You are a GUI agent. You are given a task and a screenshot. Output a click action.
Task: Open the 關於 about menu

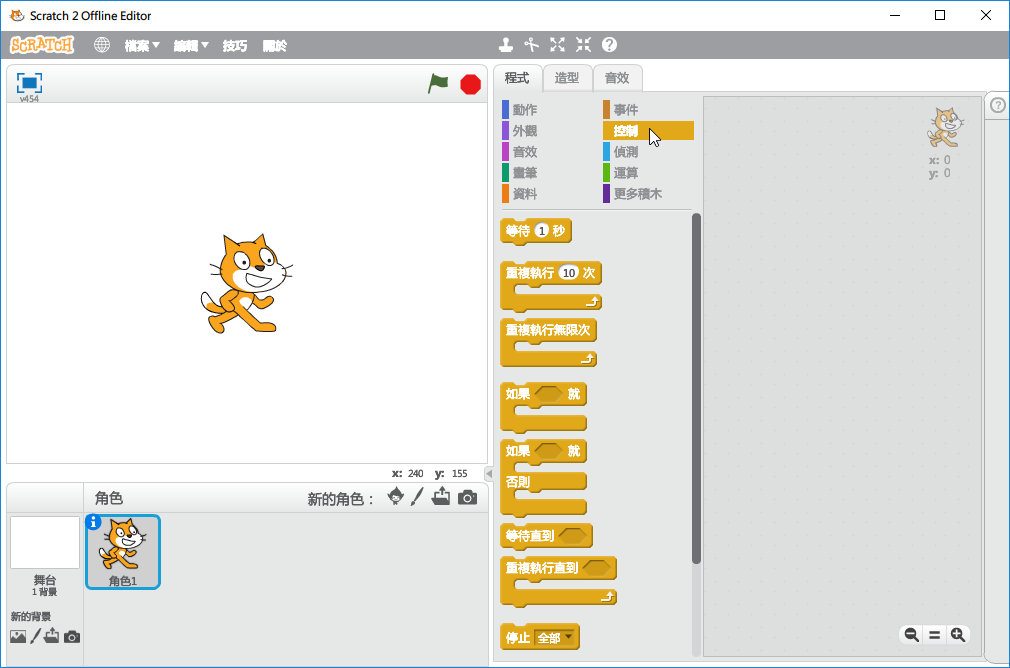click(274, 46)
